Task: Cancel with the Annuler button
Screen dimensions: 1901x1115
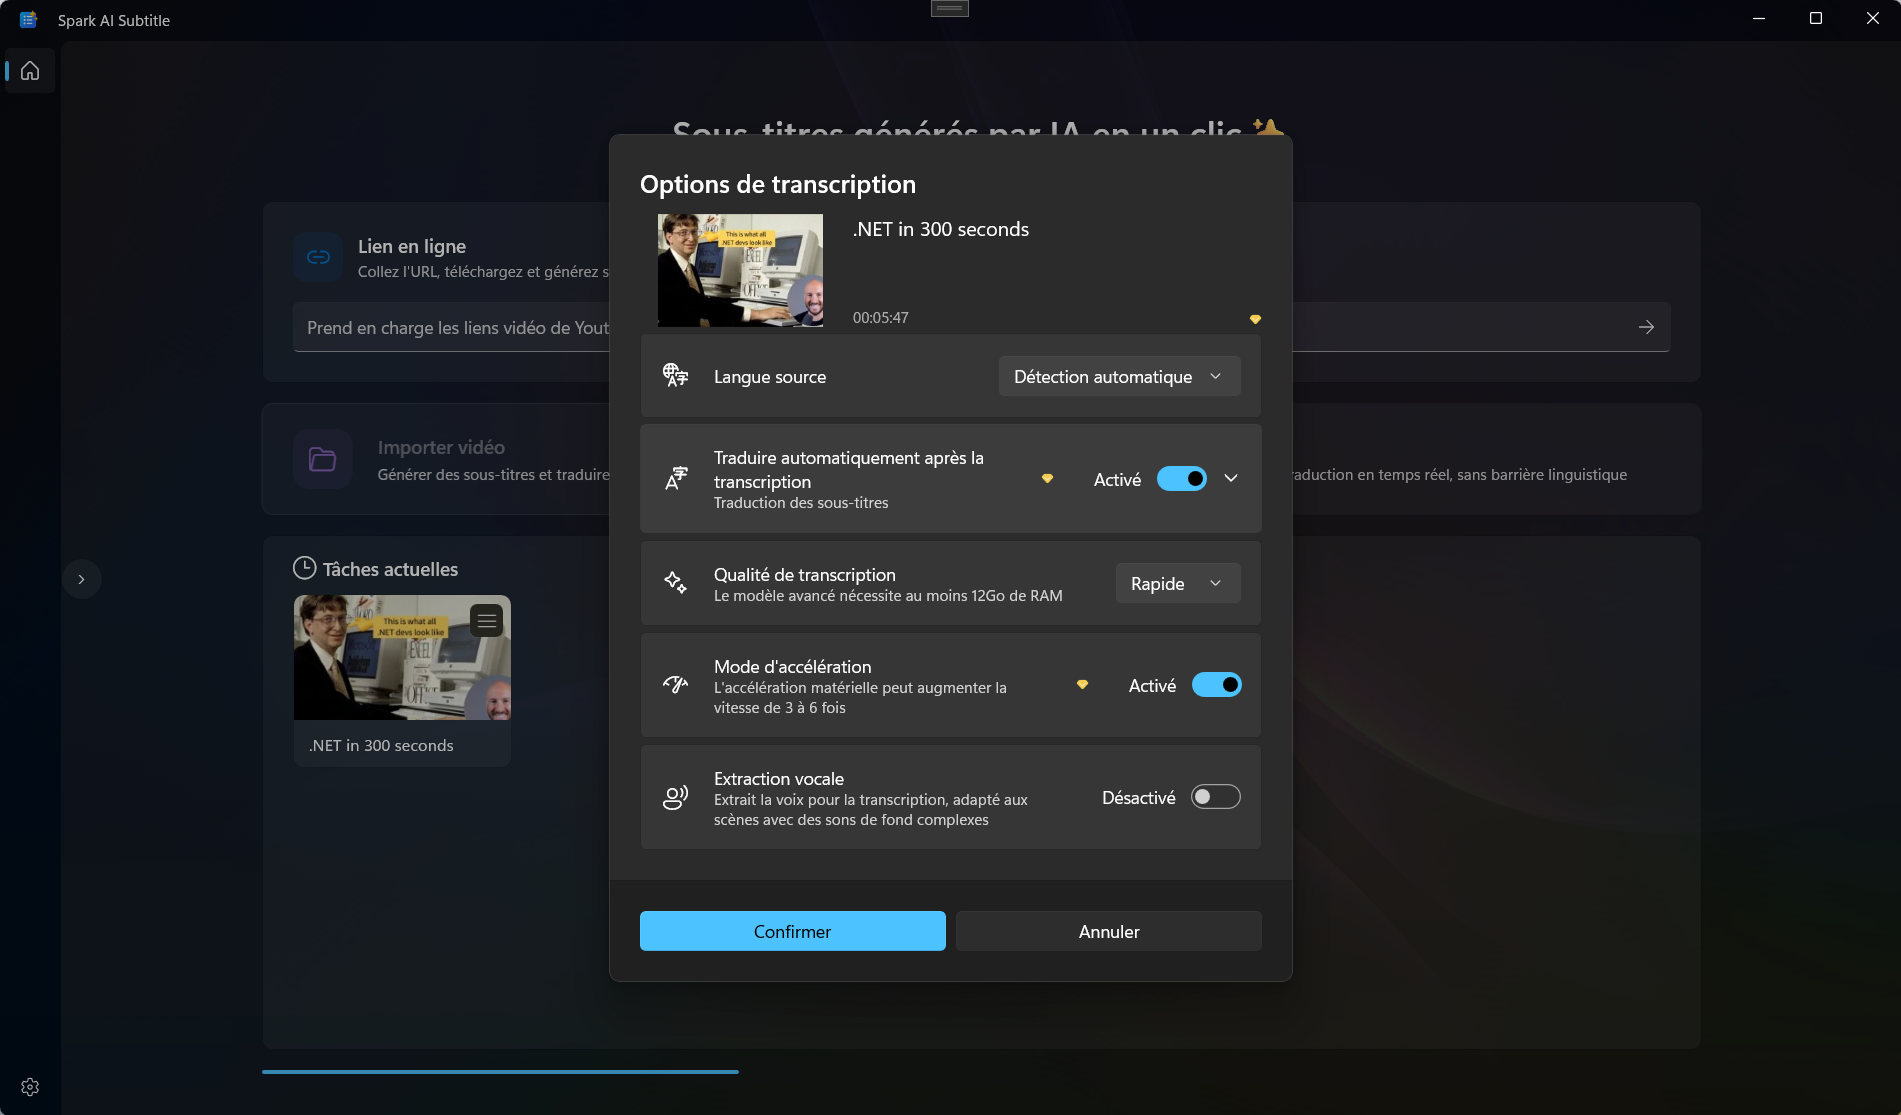Action: (1108, 931)
